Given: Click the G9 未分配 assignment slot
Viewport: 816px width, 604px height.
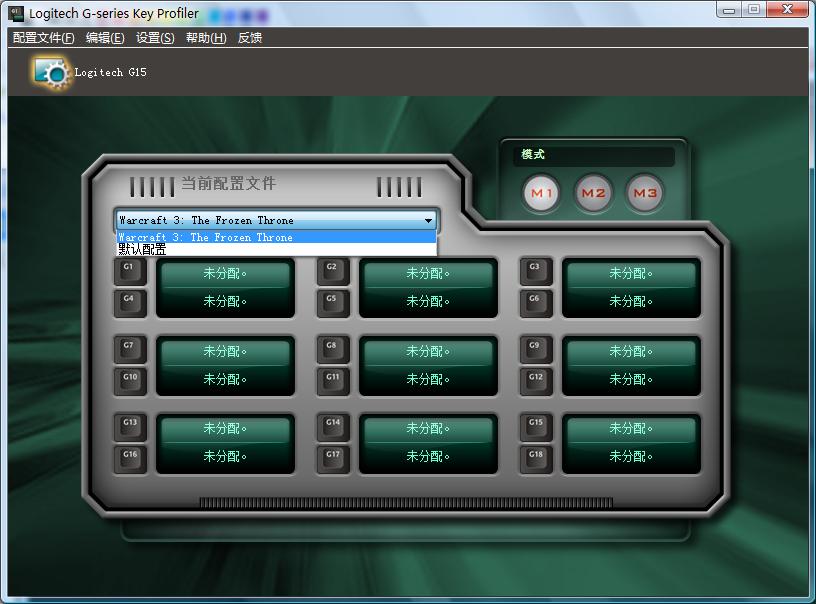Looking at the screenshot, I should (631, 352).
